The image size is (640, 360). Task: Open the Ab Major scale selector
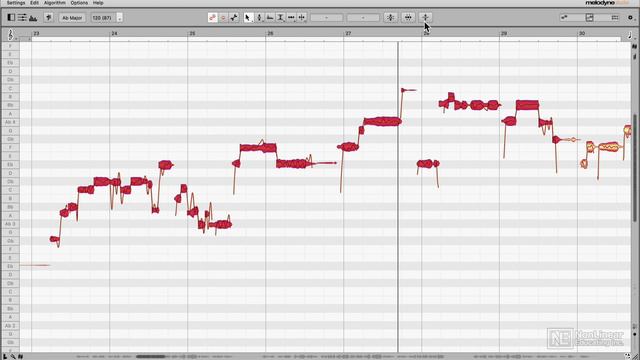click(72, 18)
